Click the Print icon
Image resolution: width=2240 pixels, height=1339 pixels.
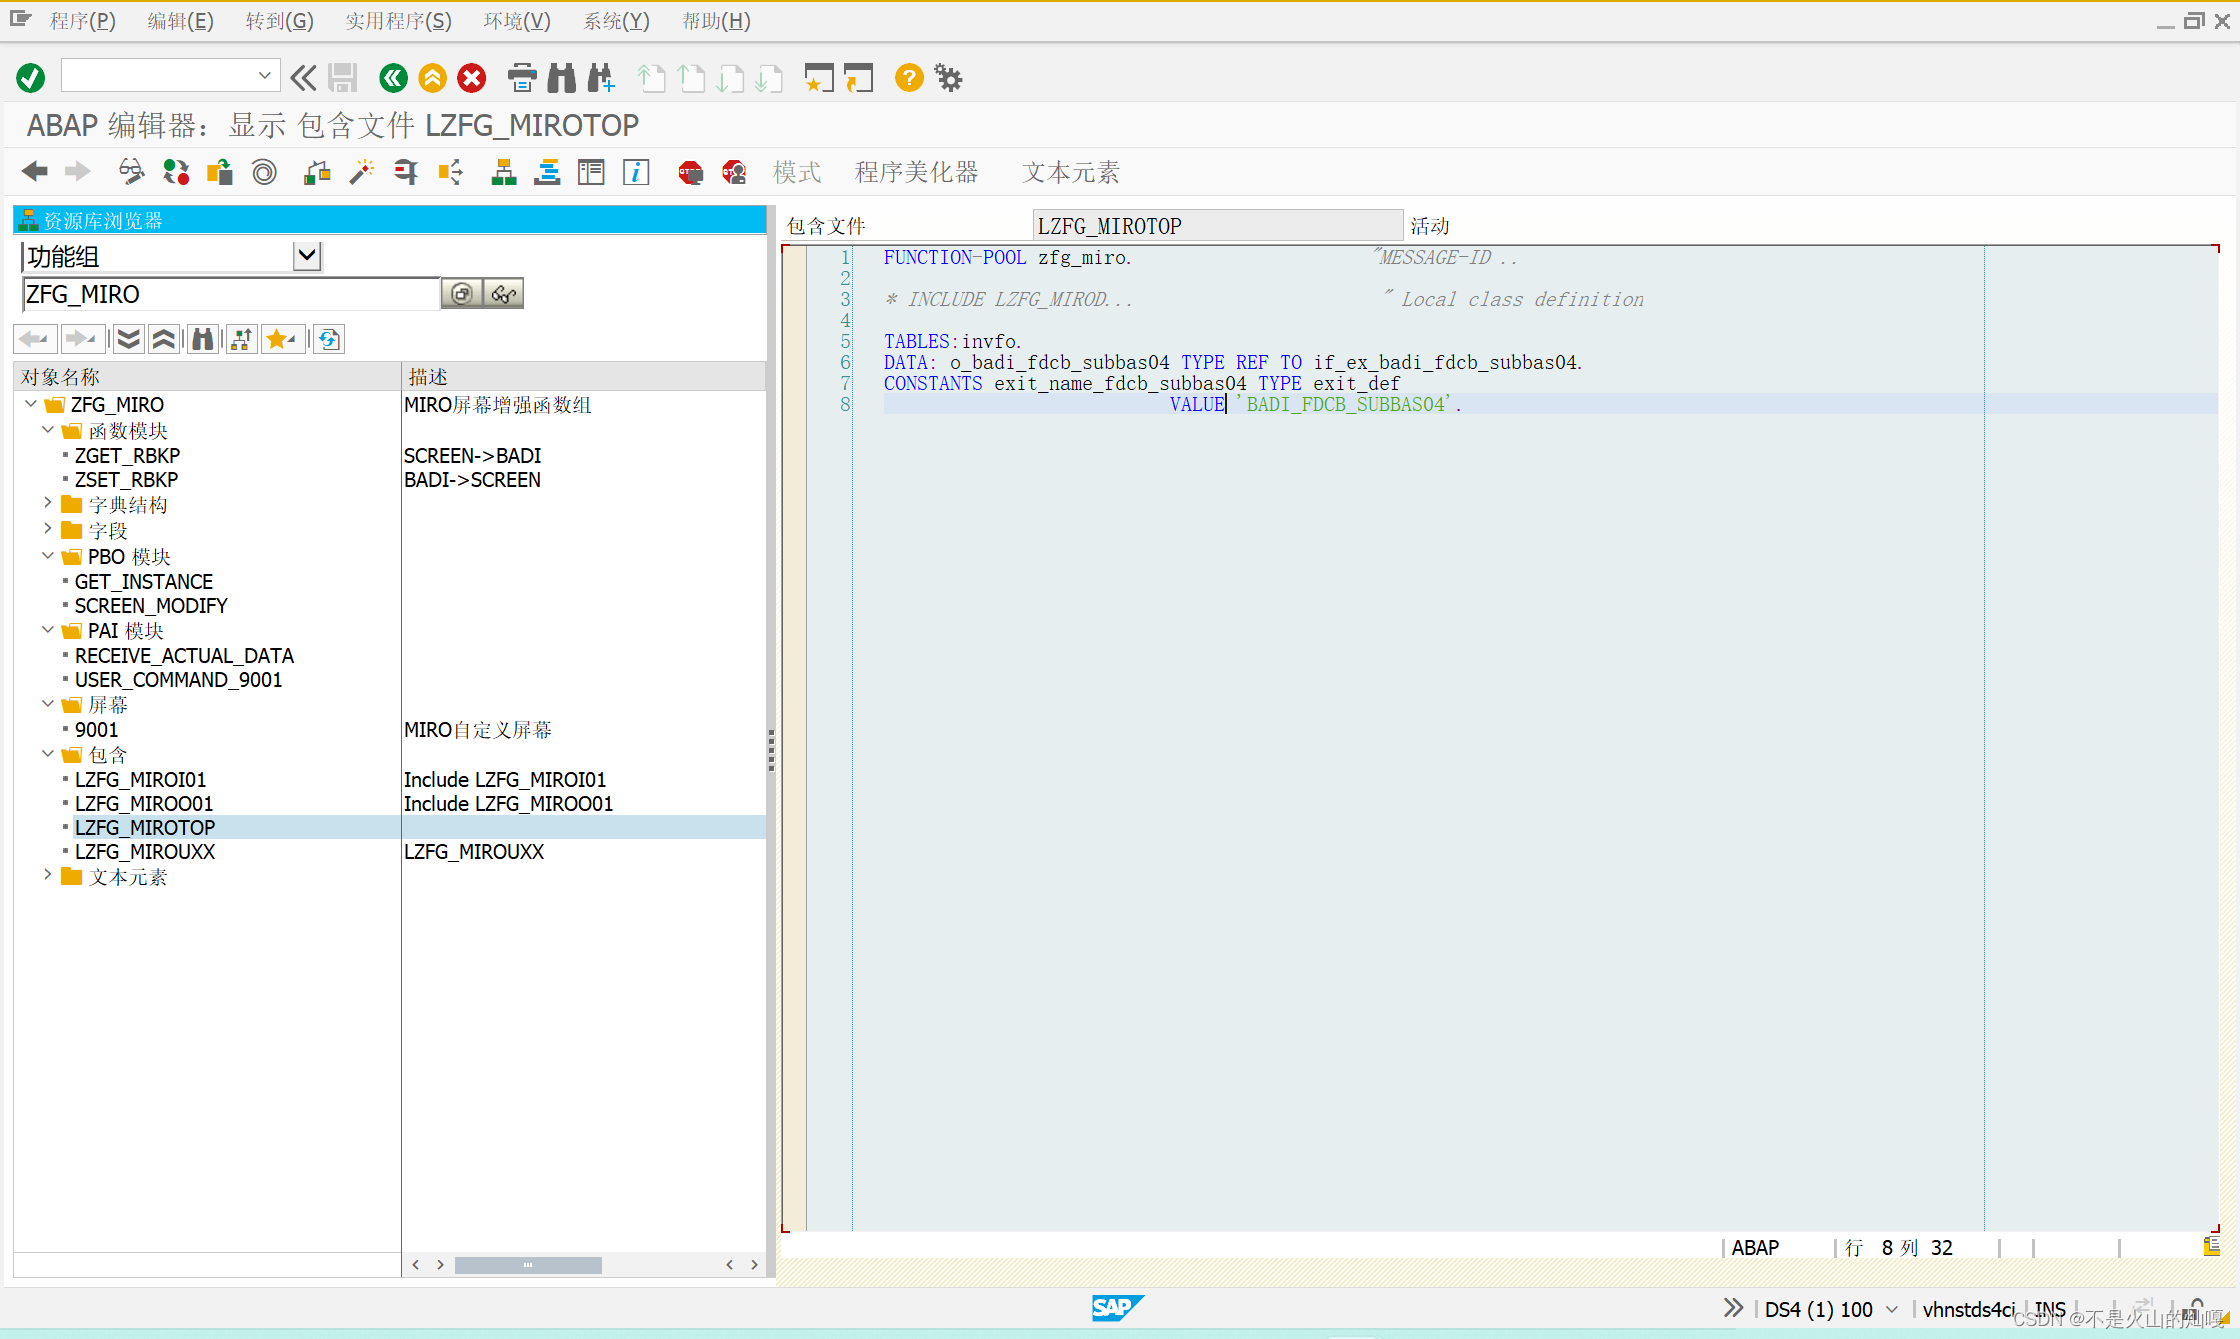[522, 77]
